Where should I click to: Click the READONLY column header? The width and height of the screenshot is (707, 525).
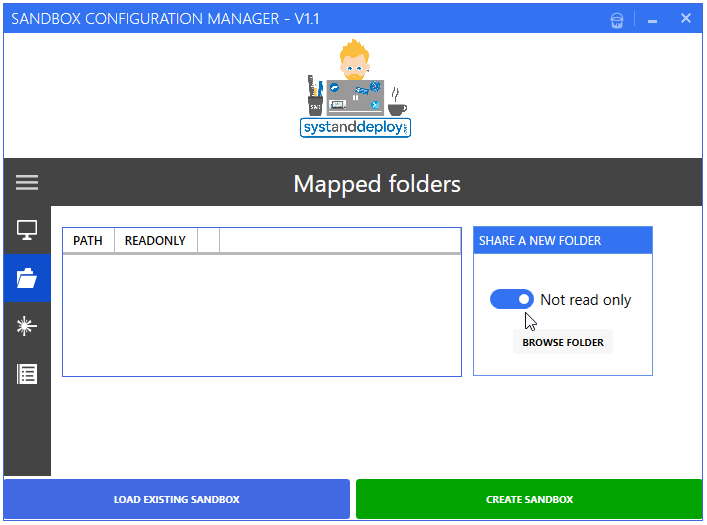click(156, 240)
